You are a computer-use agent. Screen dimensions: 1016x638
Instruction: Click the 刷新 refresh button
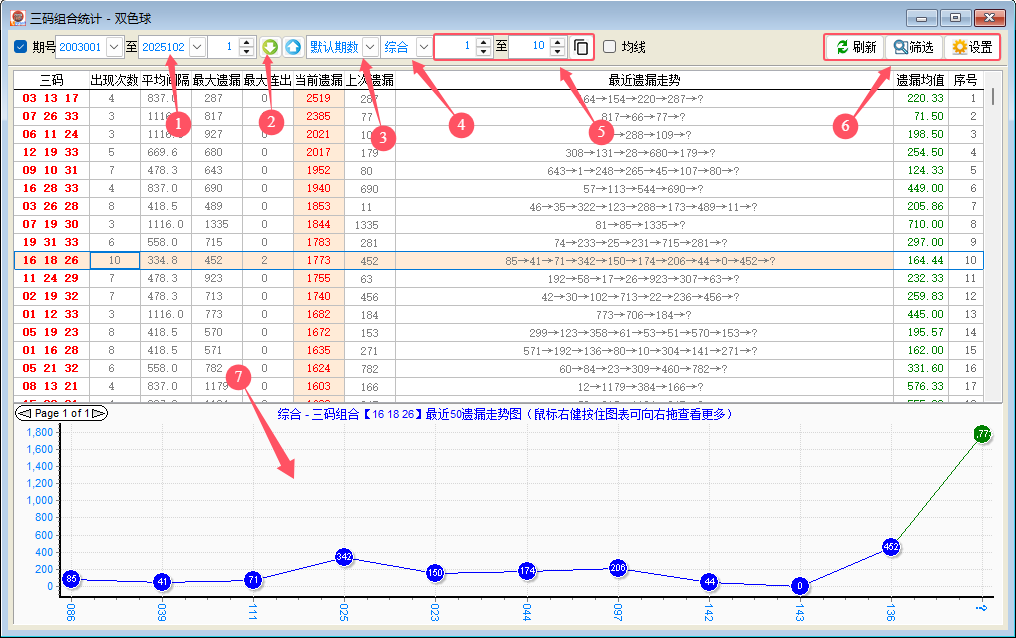pyautogui.click(x=856, y=47)
